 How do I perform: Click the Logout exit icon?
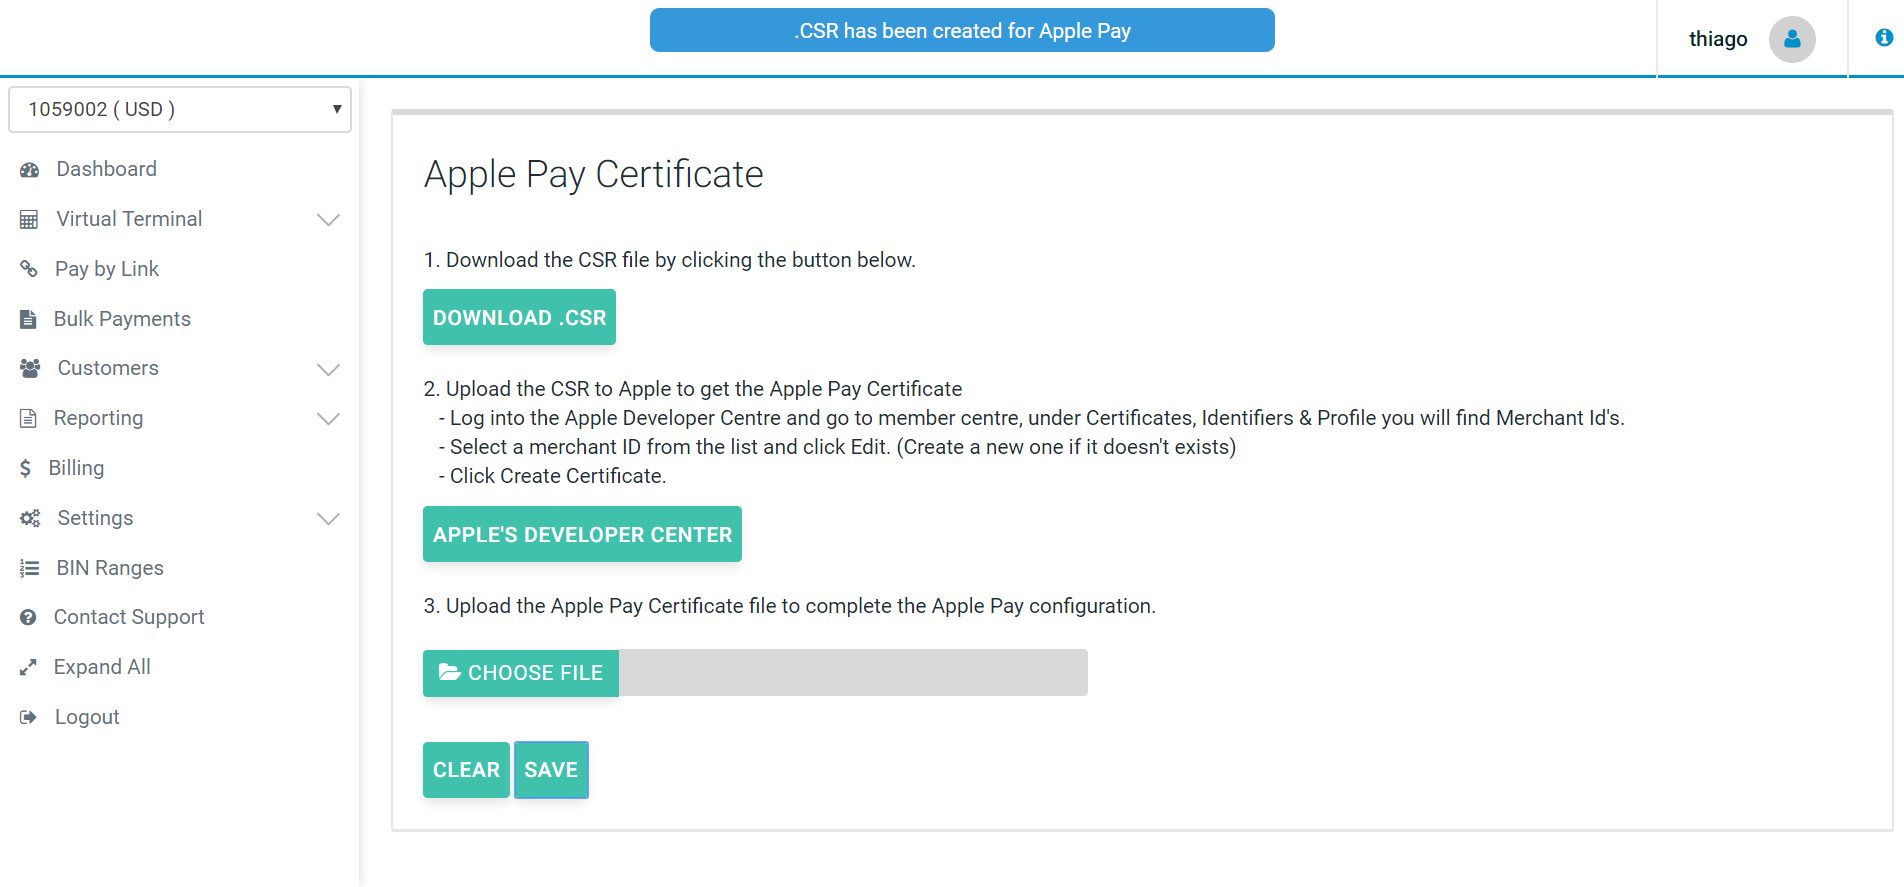28,717
